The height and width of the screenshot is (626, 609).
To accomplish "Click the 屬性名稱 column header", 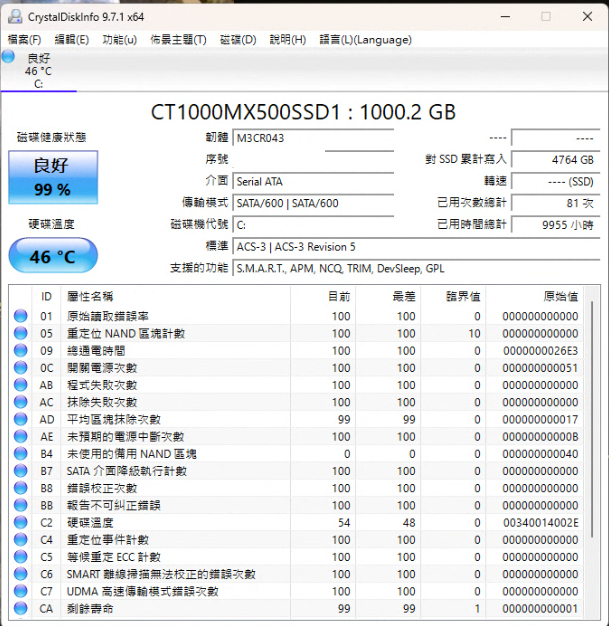I will 176,297.
